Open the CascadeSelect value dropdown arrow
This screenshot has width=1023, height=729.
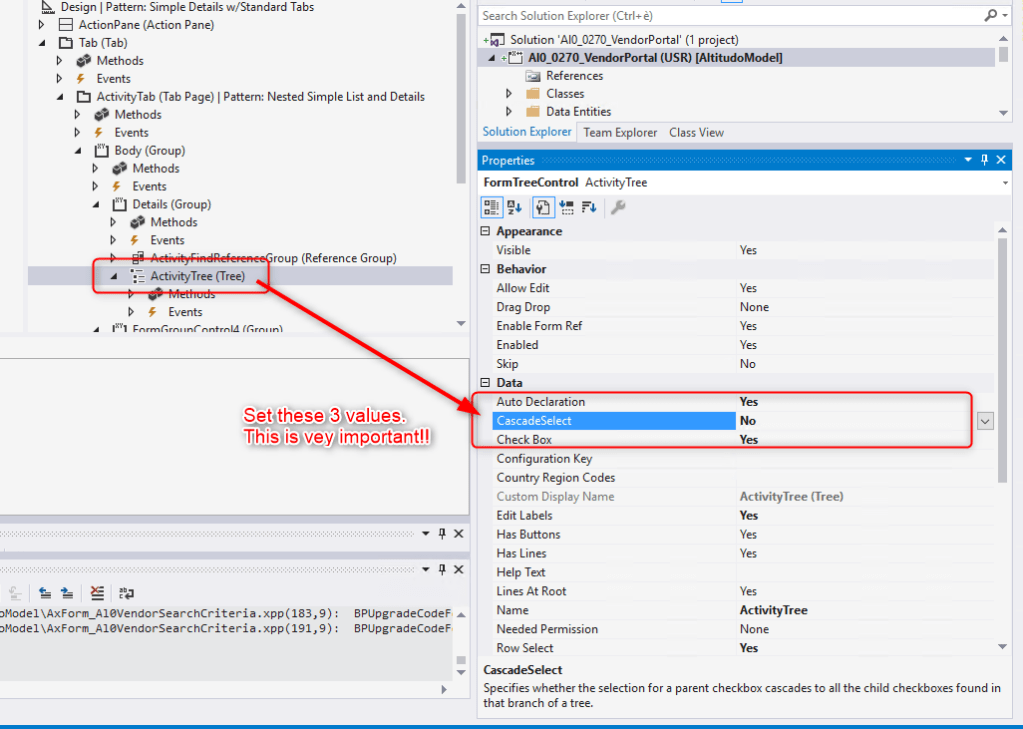click(x=985, y=421)
